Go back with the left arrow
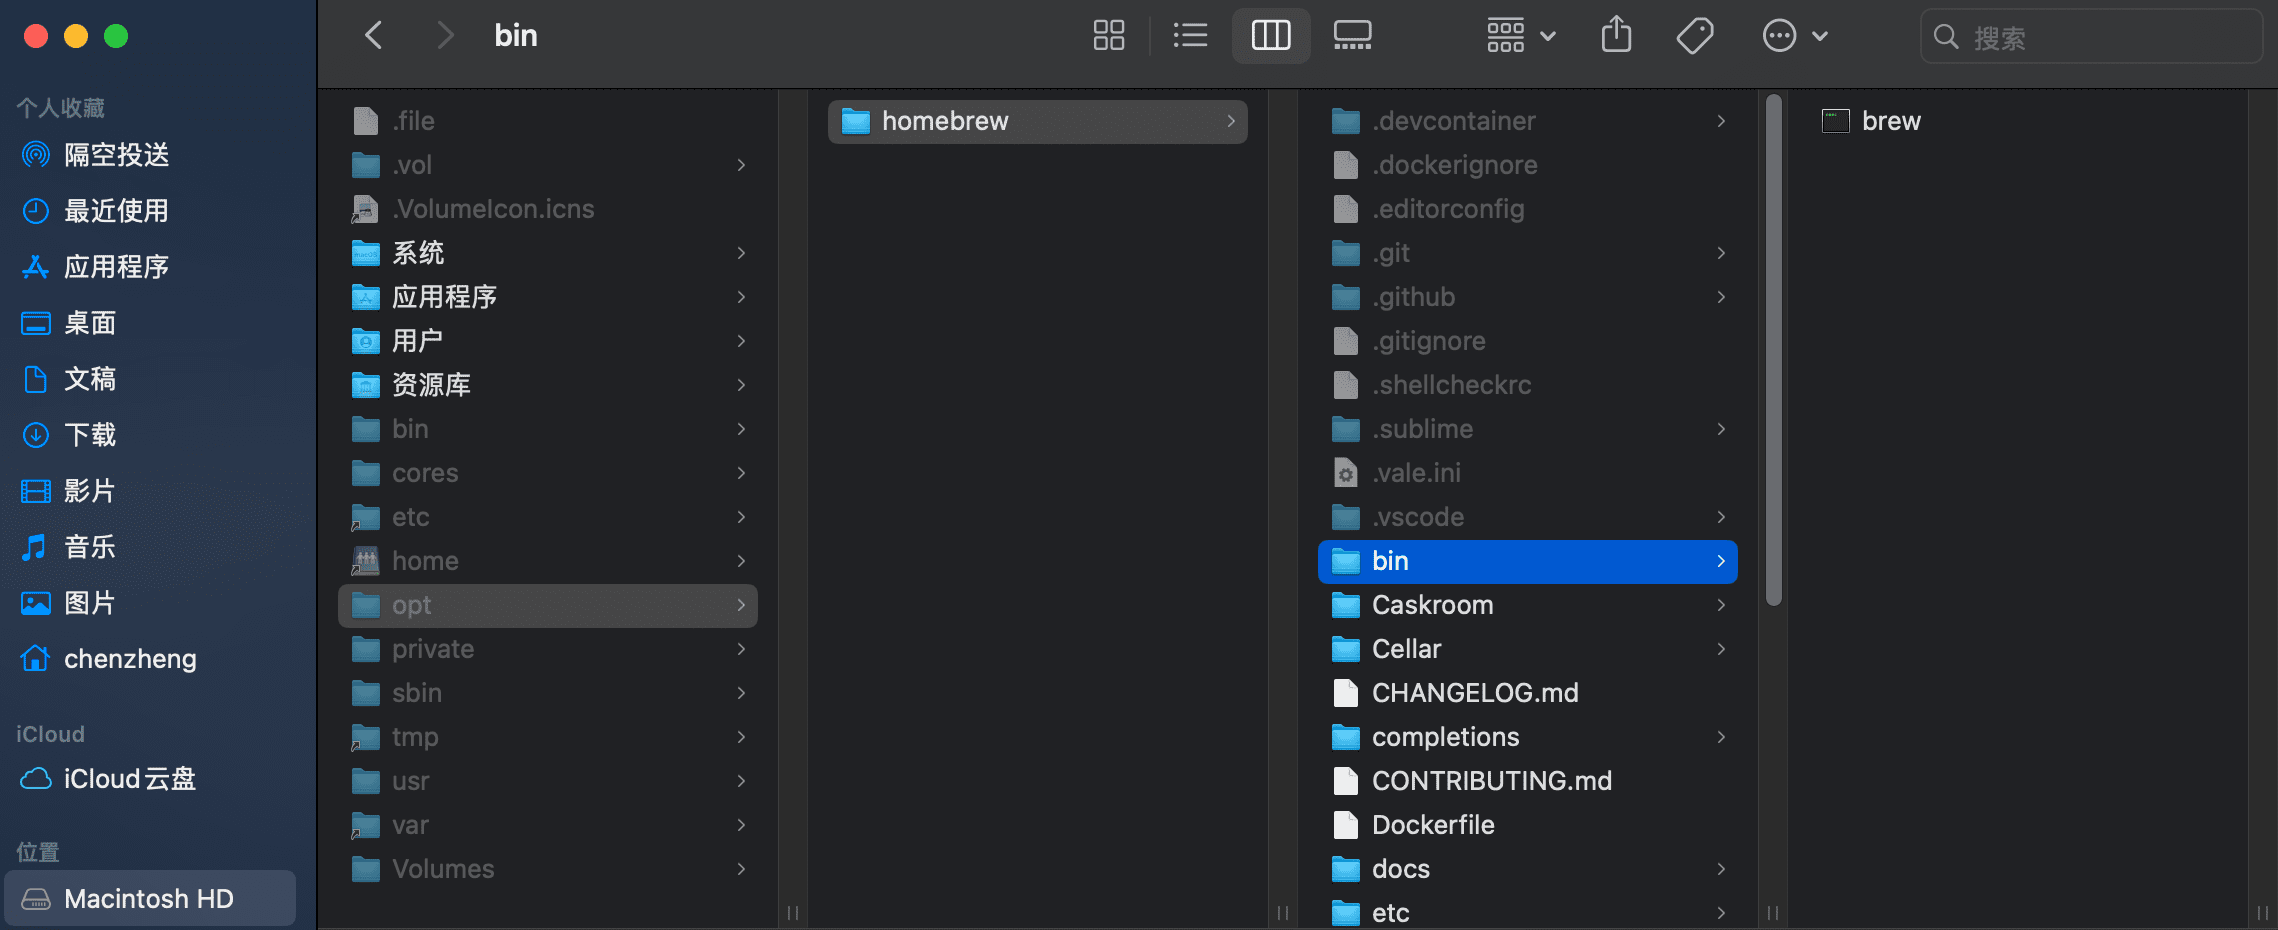2278x930 pixels. coord(374,36)
